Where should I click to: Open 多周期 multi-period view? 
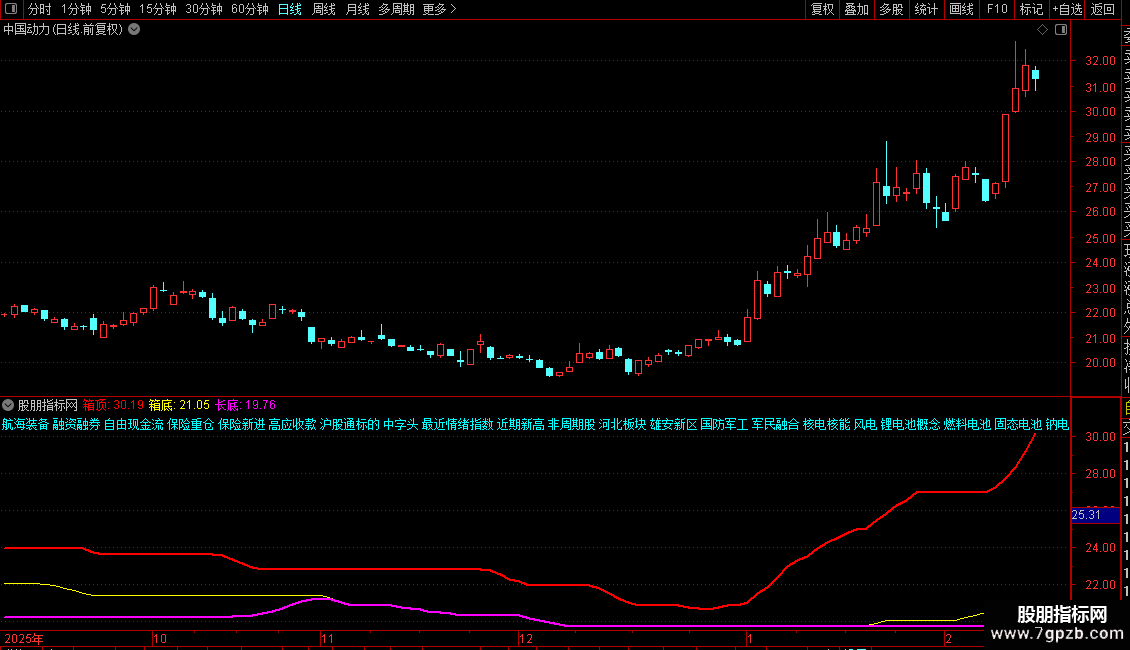(396, 9)
